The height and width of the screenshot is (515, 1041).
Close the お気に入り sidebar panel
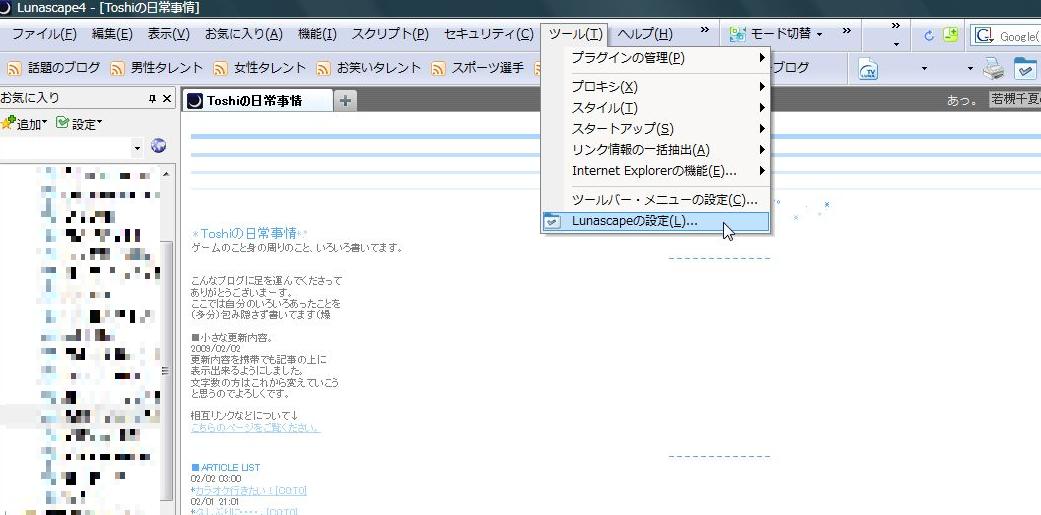[167, 99]
